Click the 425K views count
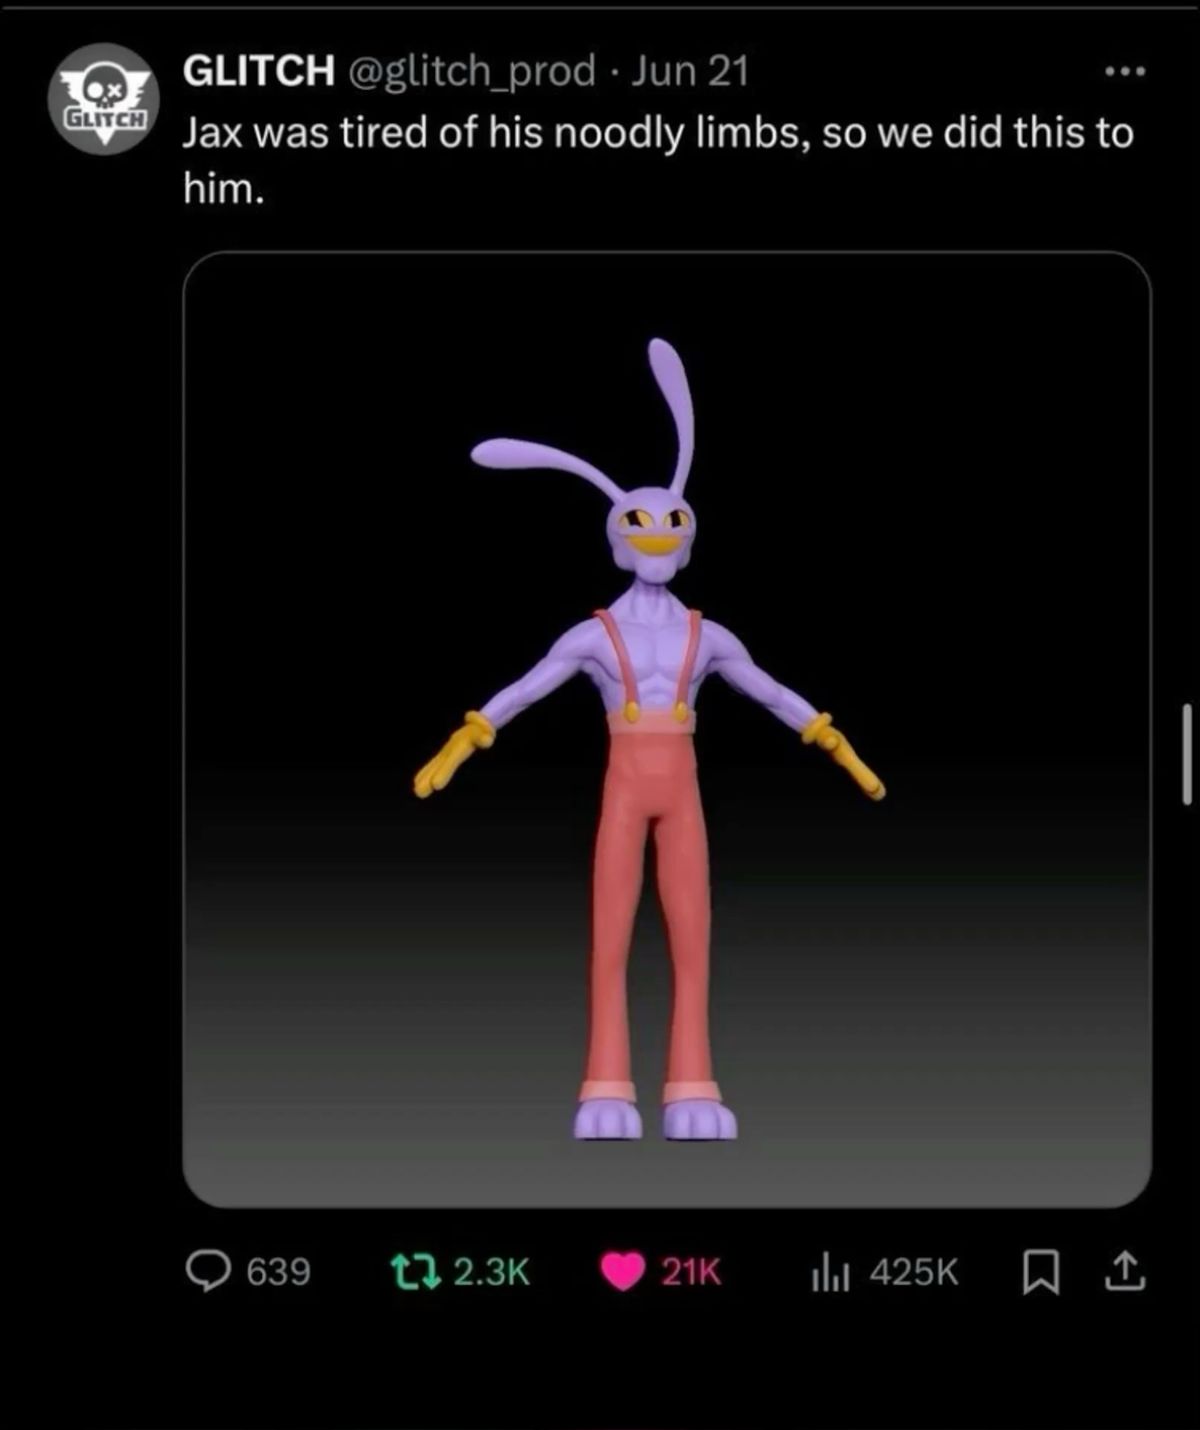Viewport: 1200px width, 1430px height. pos(914,1273)
